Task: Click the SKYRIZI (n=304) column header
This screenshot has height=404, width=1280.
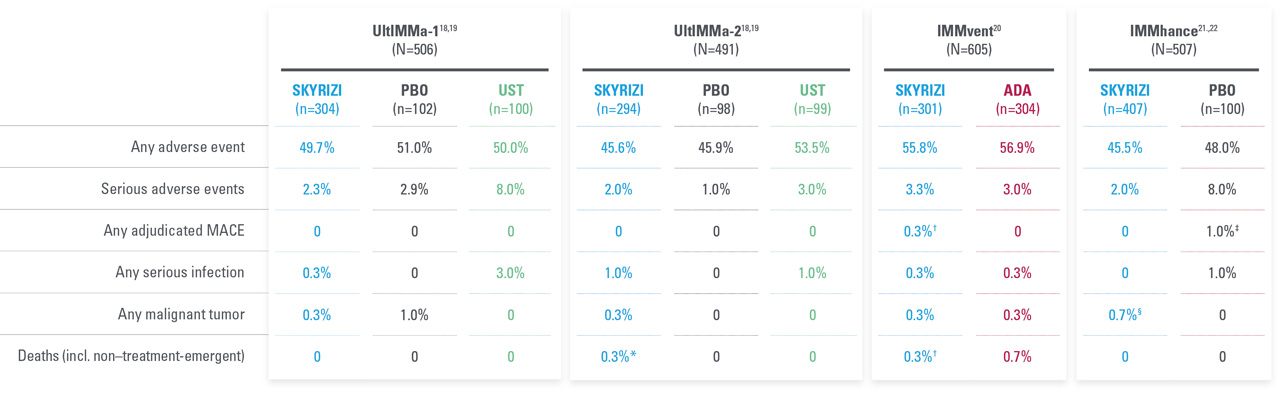Action: [317, 99]
